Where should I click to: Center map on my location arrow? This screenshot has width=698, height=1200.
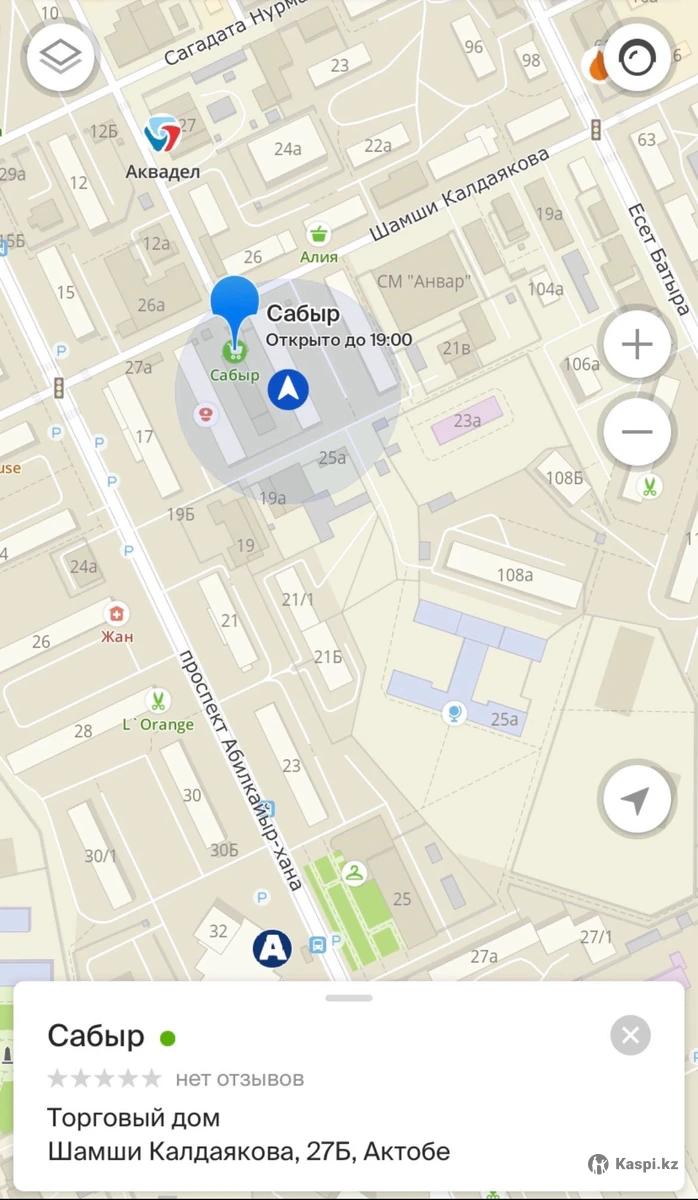pyautogui.click(x=637, y=800)
